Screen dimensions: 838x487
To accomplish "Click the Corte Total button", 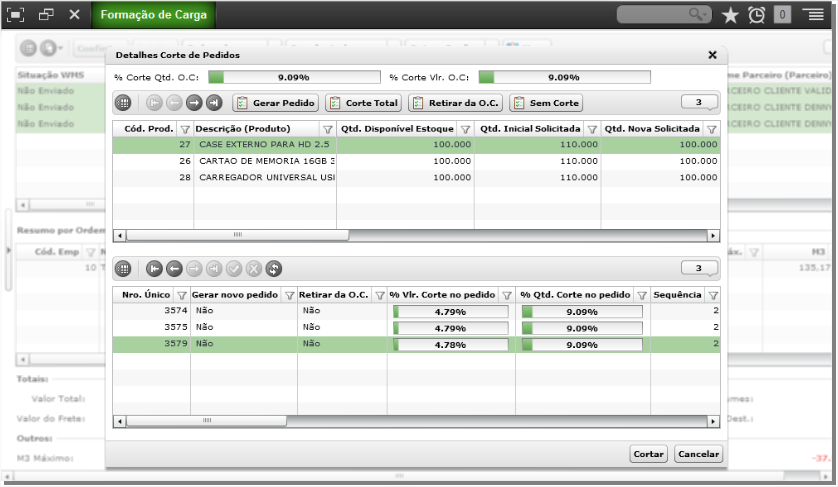I will 364,103.
